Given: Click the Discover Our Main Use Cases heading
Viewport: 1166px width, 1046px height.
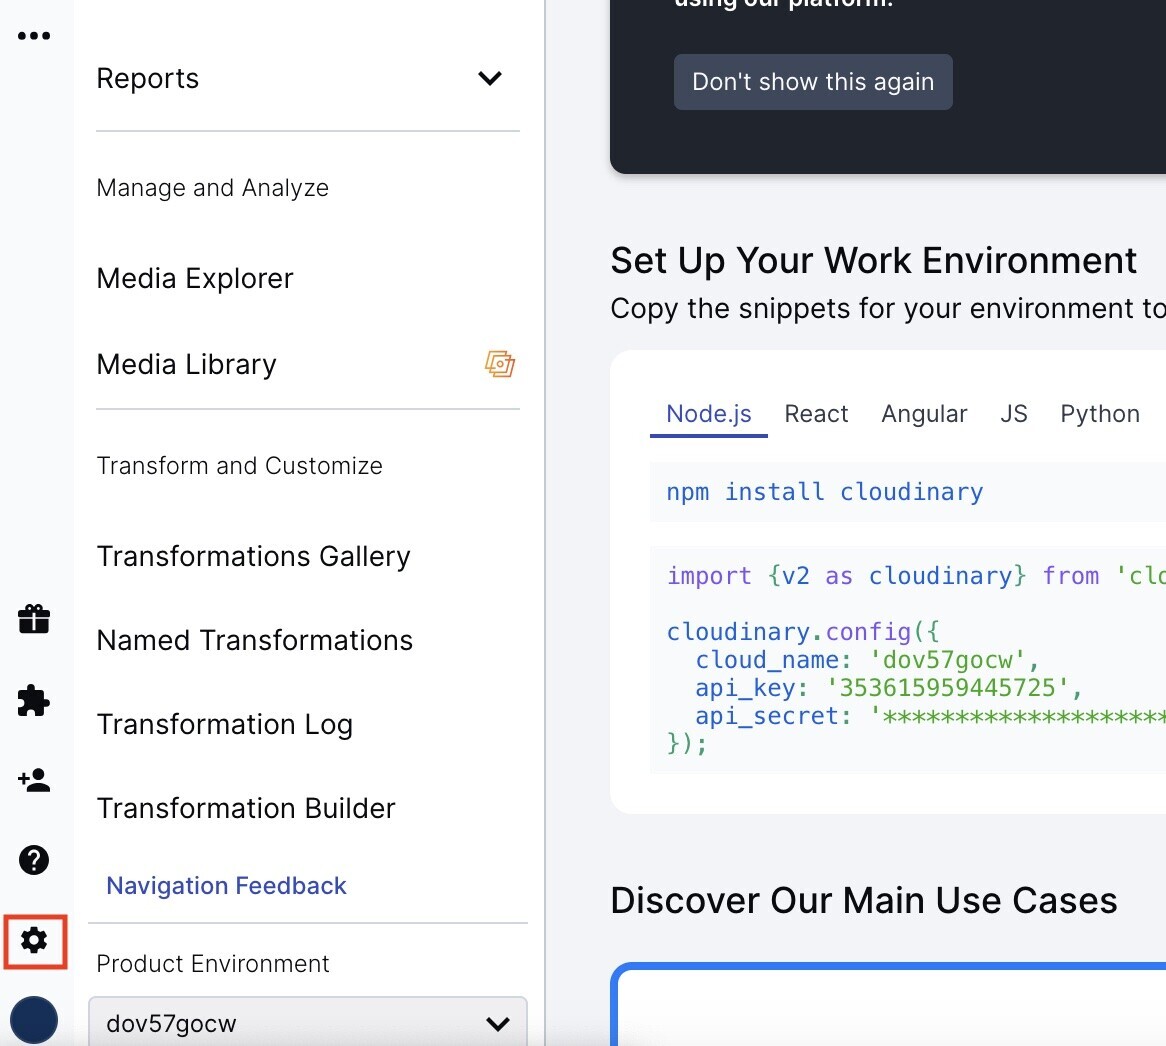Looking at the screenshot, I should point(864,900).
